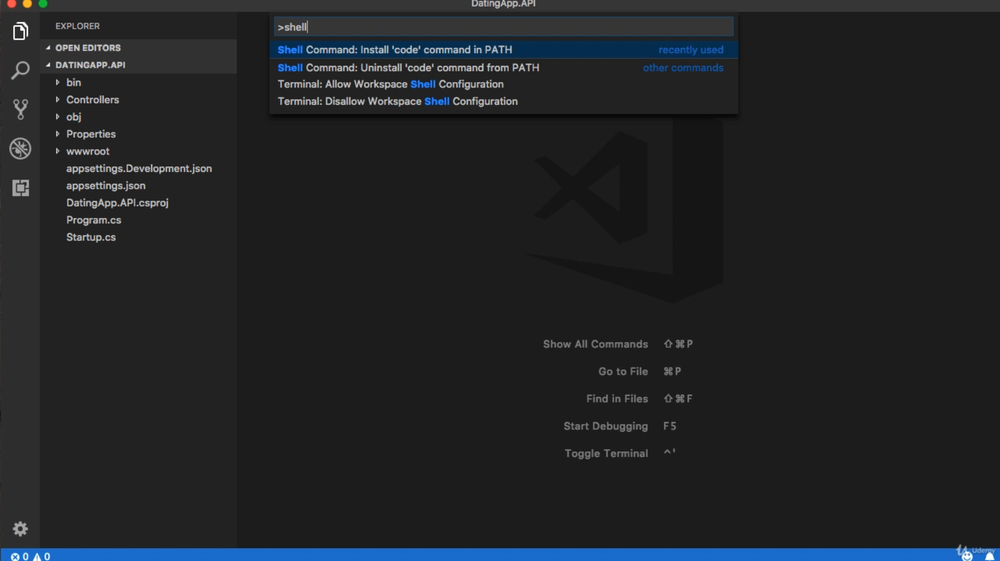The height and width of the screenshot is (561, 1000).
Task: Expand the Controllers folder arrow
Action: [x=57, y=99]
